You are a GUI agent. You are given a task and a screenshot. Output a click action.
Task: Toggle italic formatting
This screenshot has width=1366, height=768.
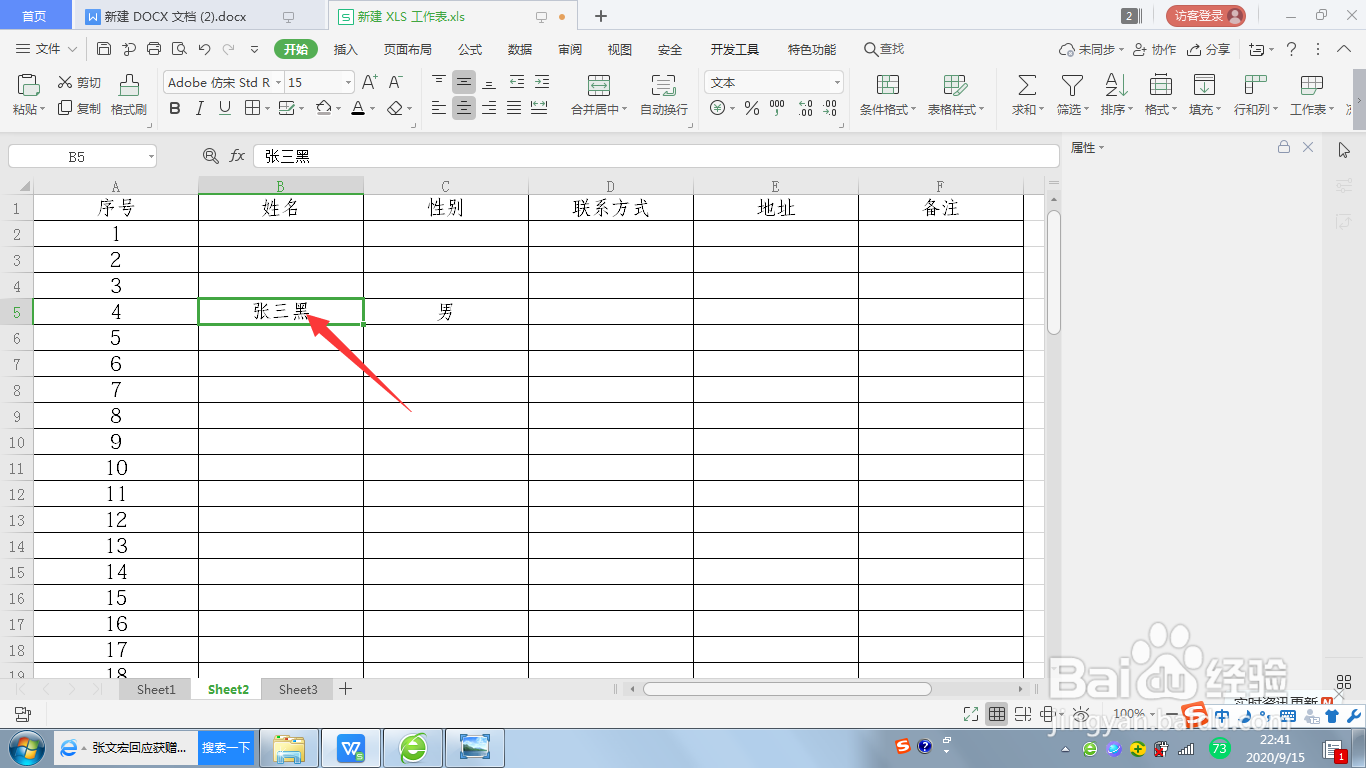198,108
